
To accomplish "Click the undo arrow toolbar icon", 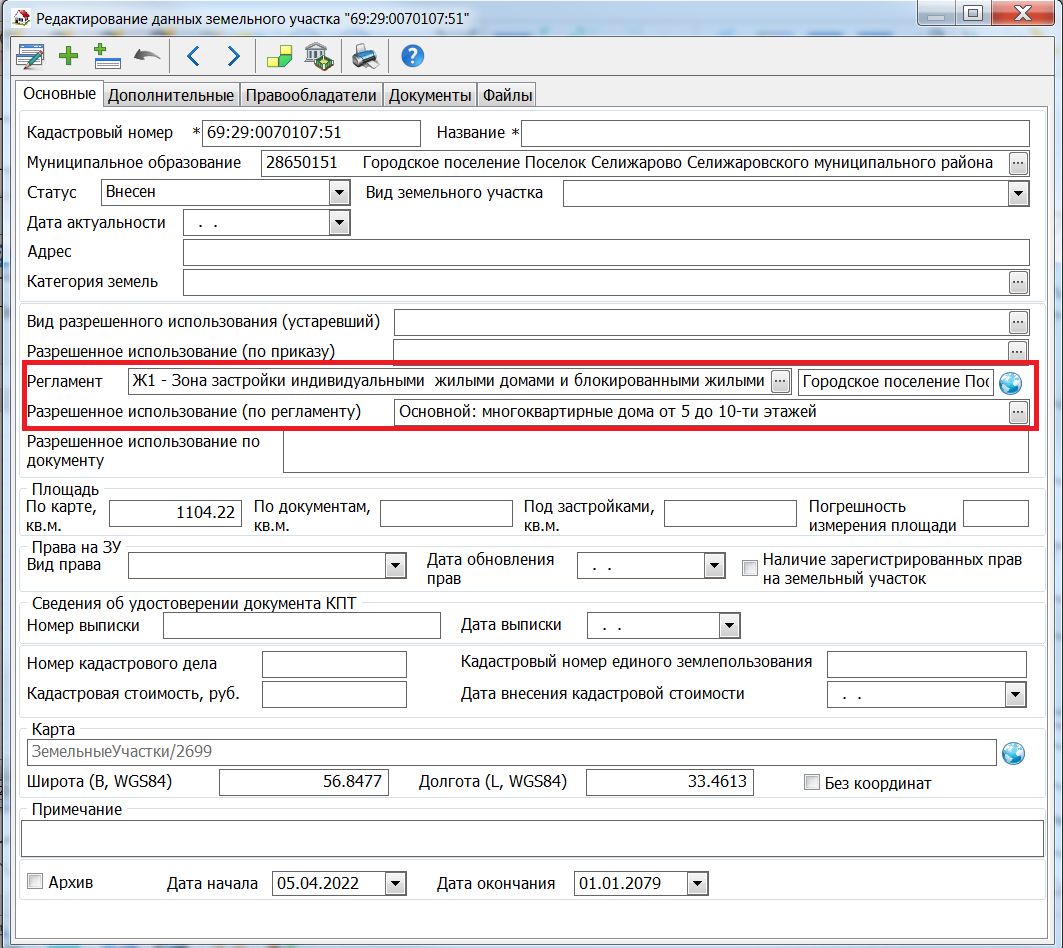I will 147,57.
